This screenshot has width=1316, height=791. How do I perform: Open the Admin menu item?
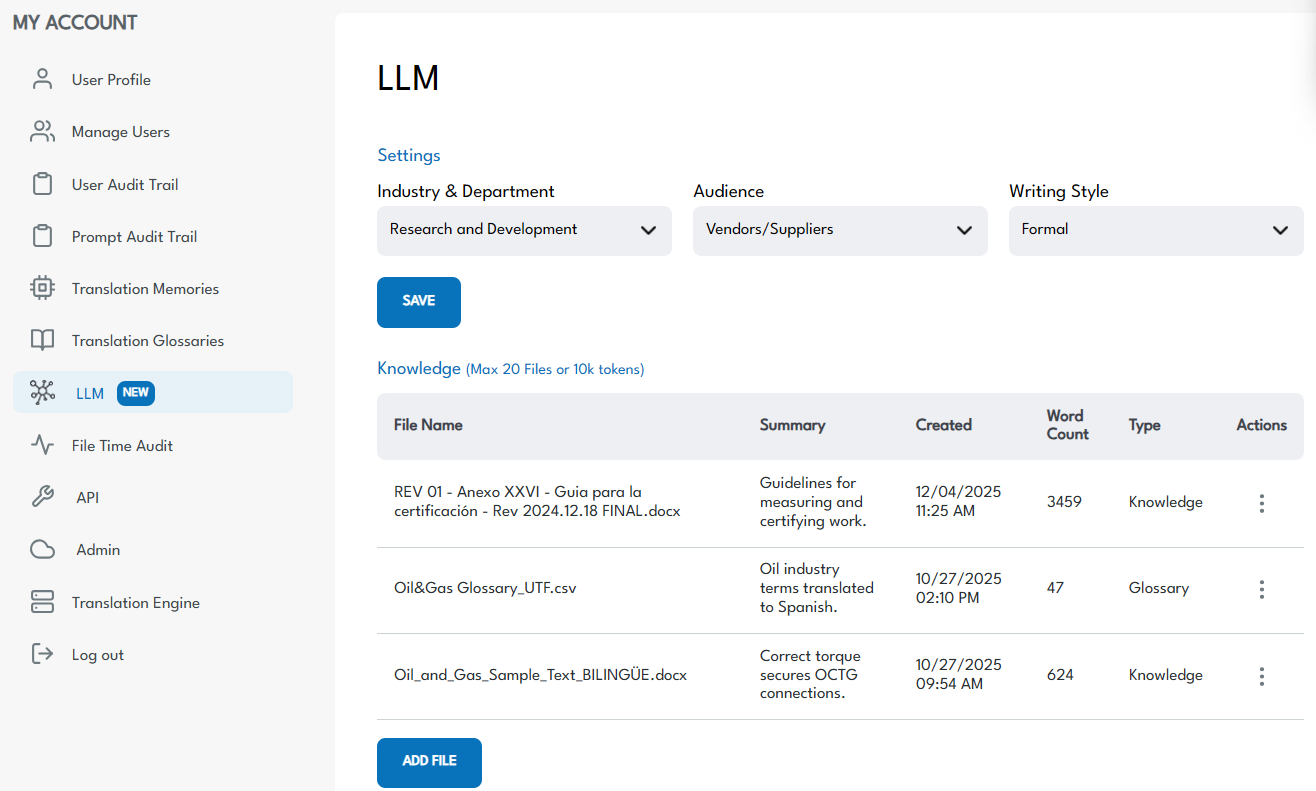98,550
